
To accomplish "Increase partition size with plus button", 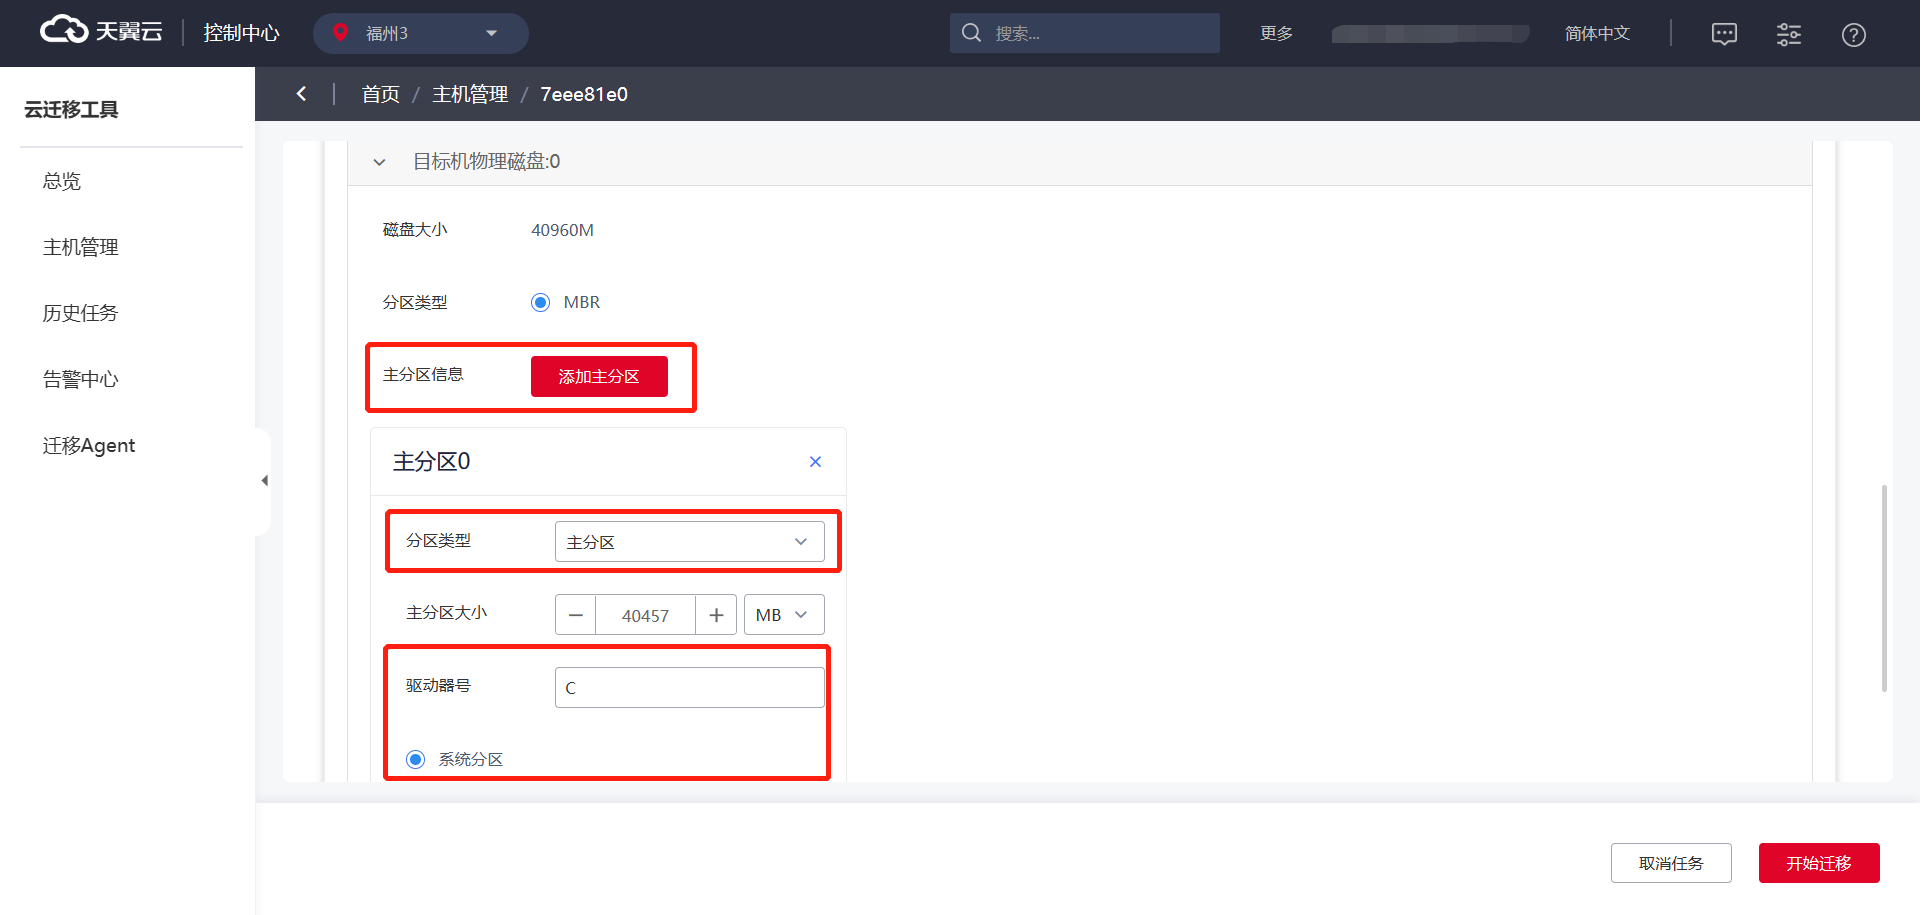I will coord(716,615).
